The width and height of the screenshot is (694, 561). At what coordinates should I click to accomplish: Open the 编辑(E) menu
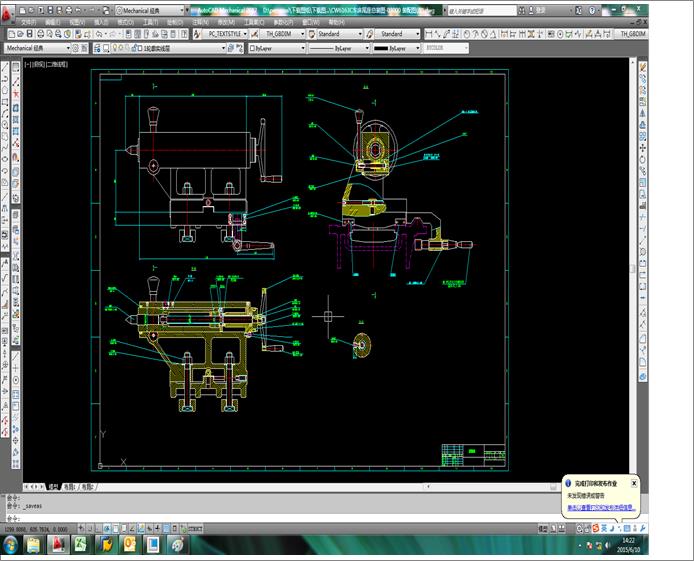(x=52, y=21)
